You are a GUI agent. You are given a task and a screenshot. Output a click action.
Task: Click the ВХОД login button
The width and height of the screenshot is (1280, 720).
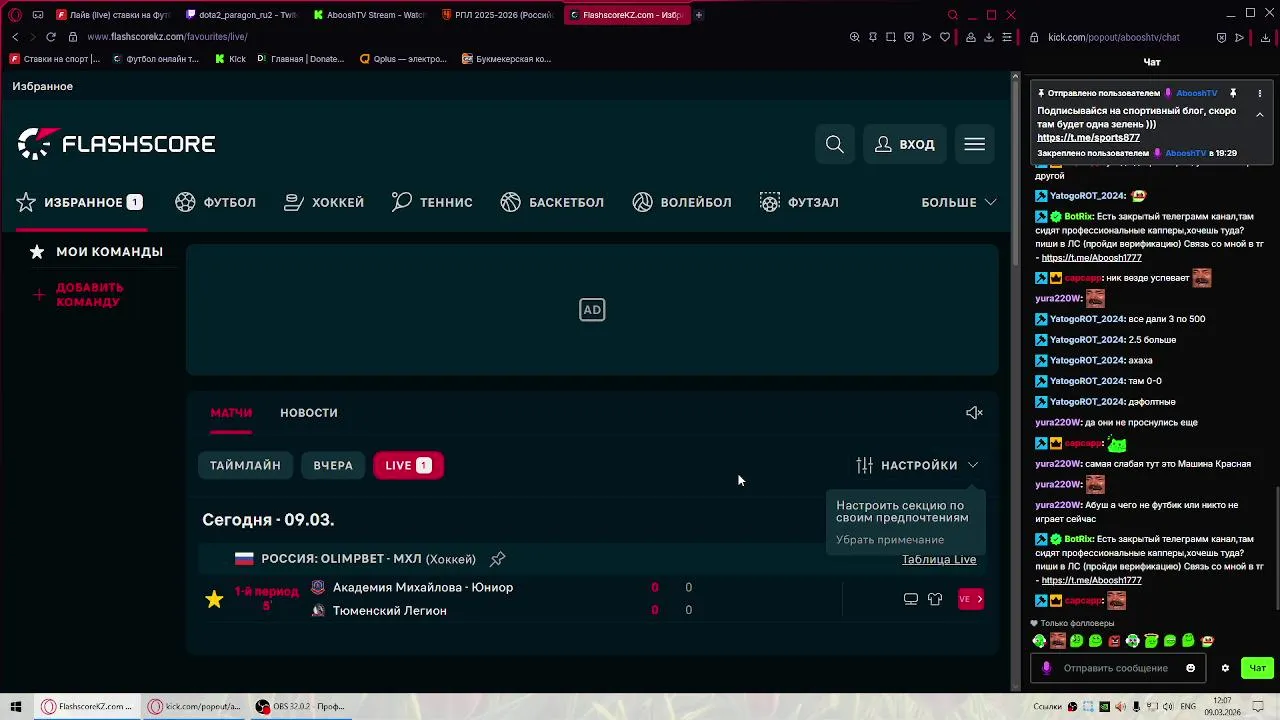pyautogui.click(x=905, y=144)
